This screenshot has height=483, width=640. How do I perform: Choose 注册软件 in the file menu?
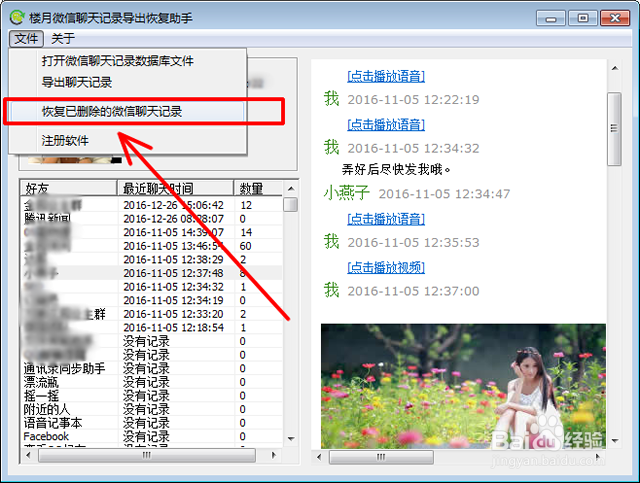click(x=65, y=141)
